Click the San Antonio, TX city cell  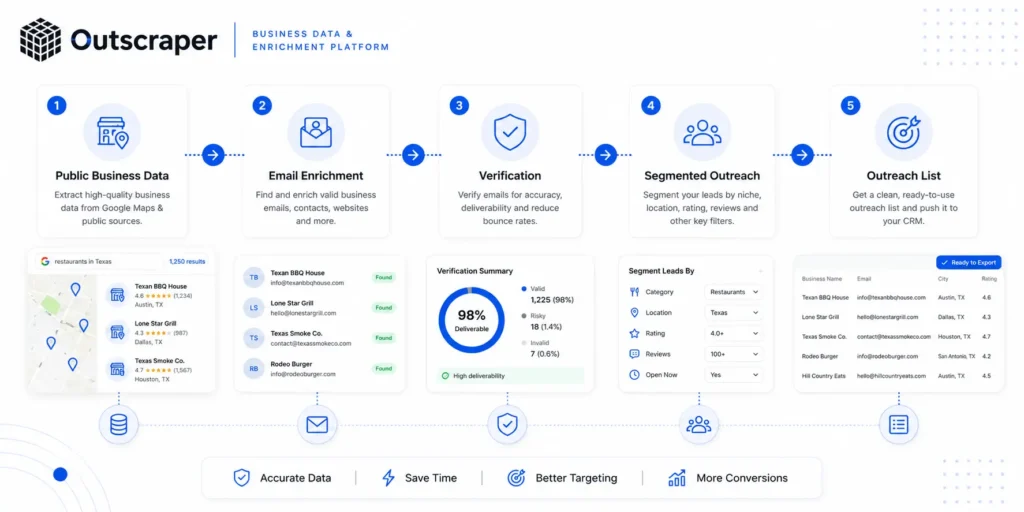pyautogui.click(x=957, y=357)
